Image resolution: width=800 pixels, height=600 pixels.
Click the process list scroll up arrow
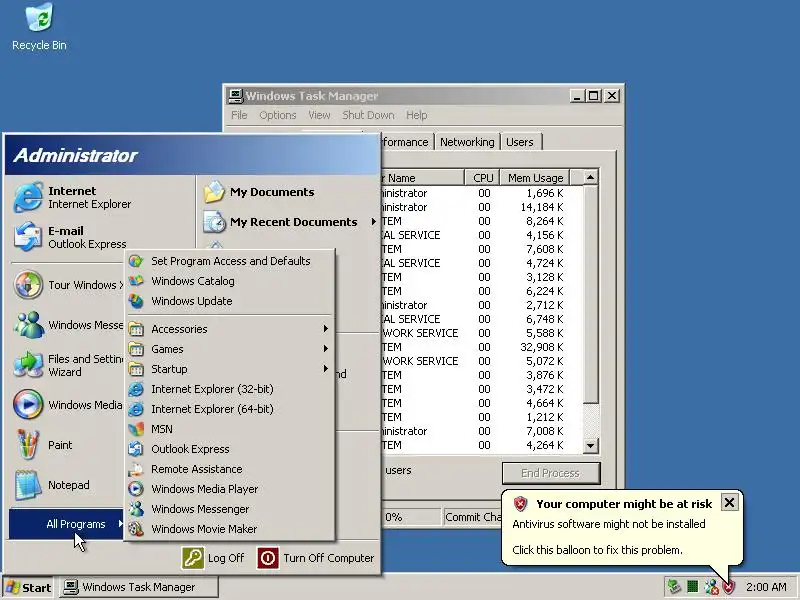[590, 178]
